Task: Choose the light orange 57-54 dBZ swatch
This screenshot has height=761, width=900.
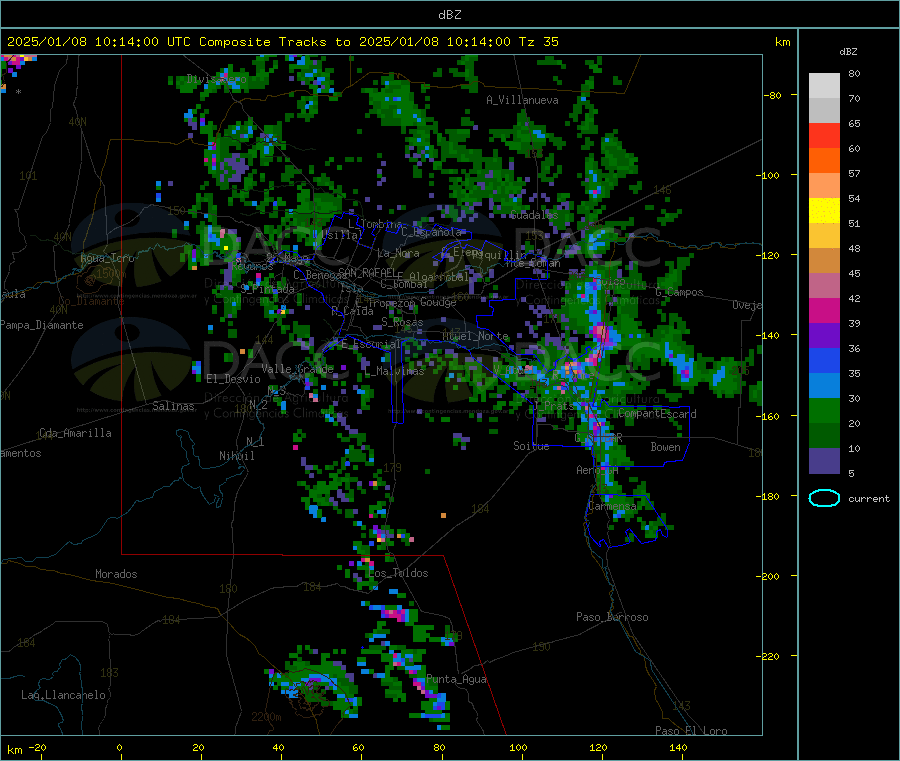Action: coord(824,185)
